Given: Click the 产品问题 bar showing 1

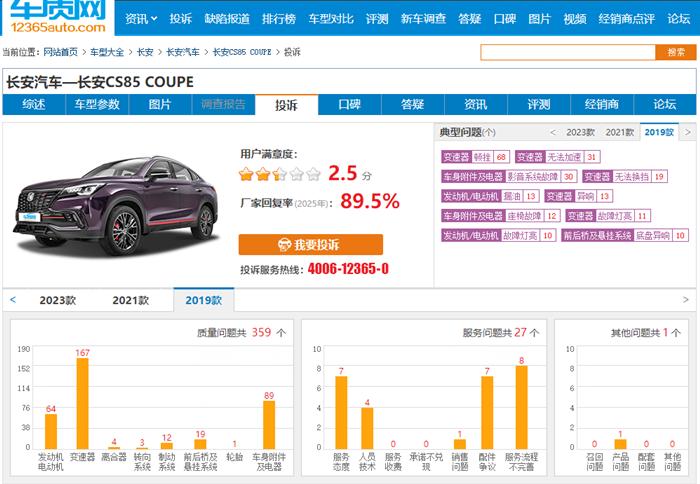Looking at the screenshot, I should (x=620, y=444).
